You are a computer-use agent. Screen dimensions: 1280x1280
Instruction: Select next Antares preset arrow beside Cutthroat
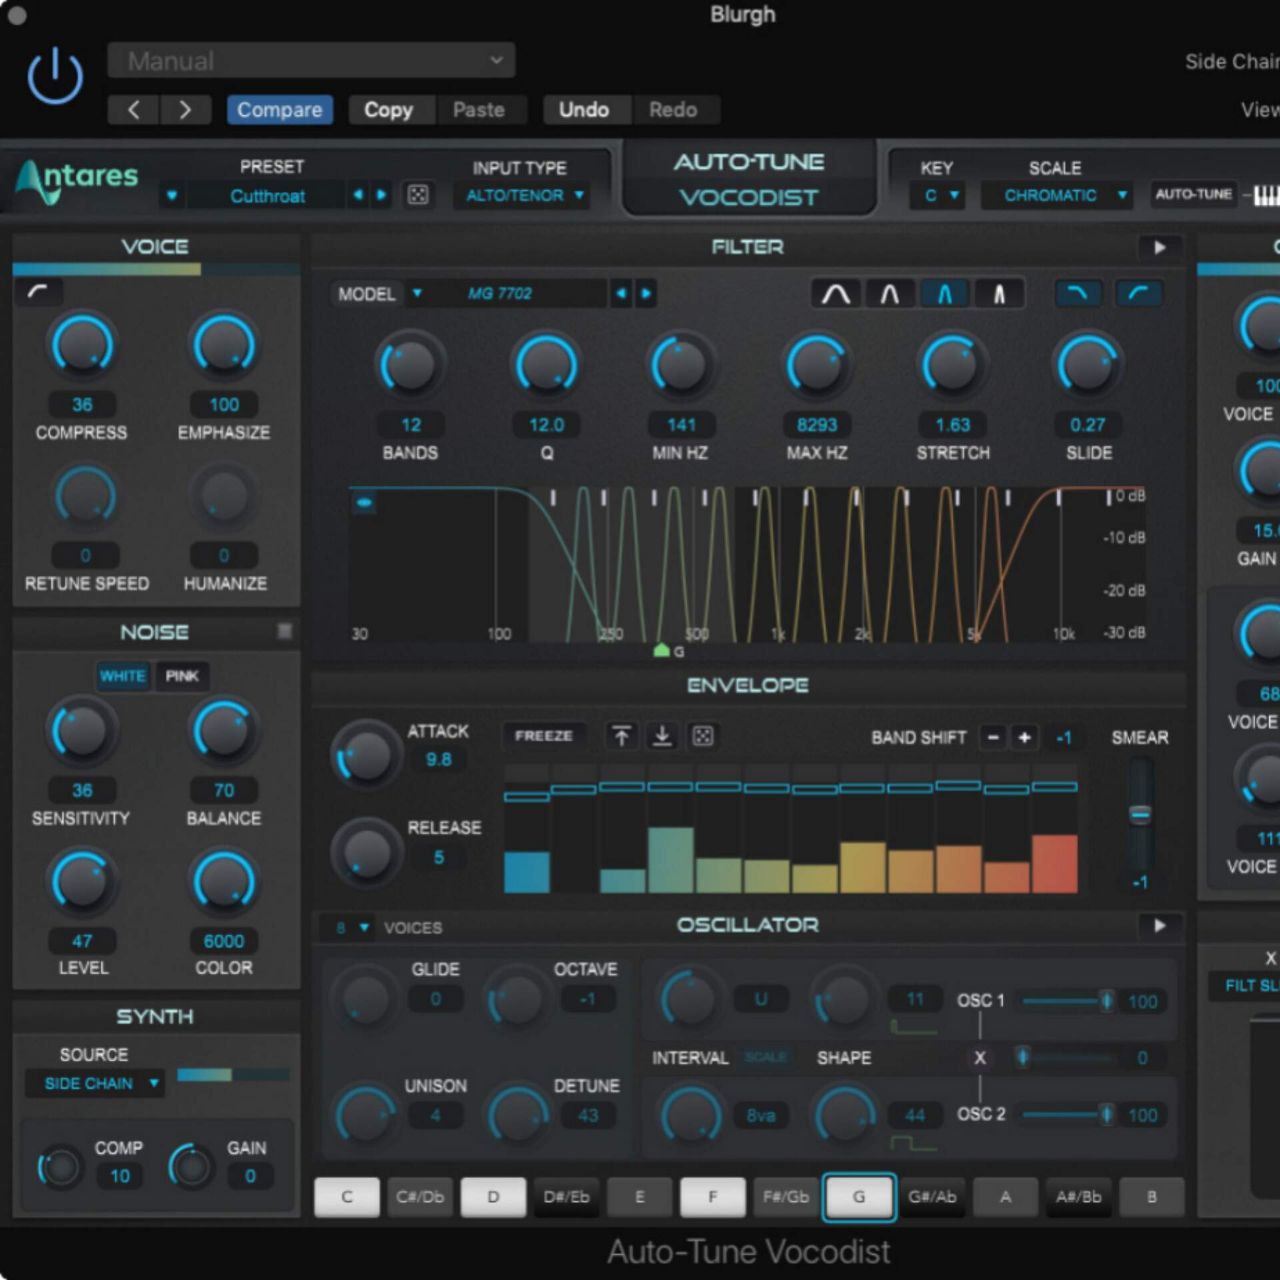[x=381, y=195]
